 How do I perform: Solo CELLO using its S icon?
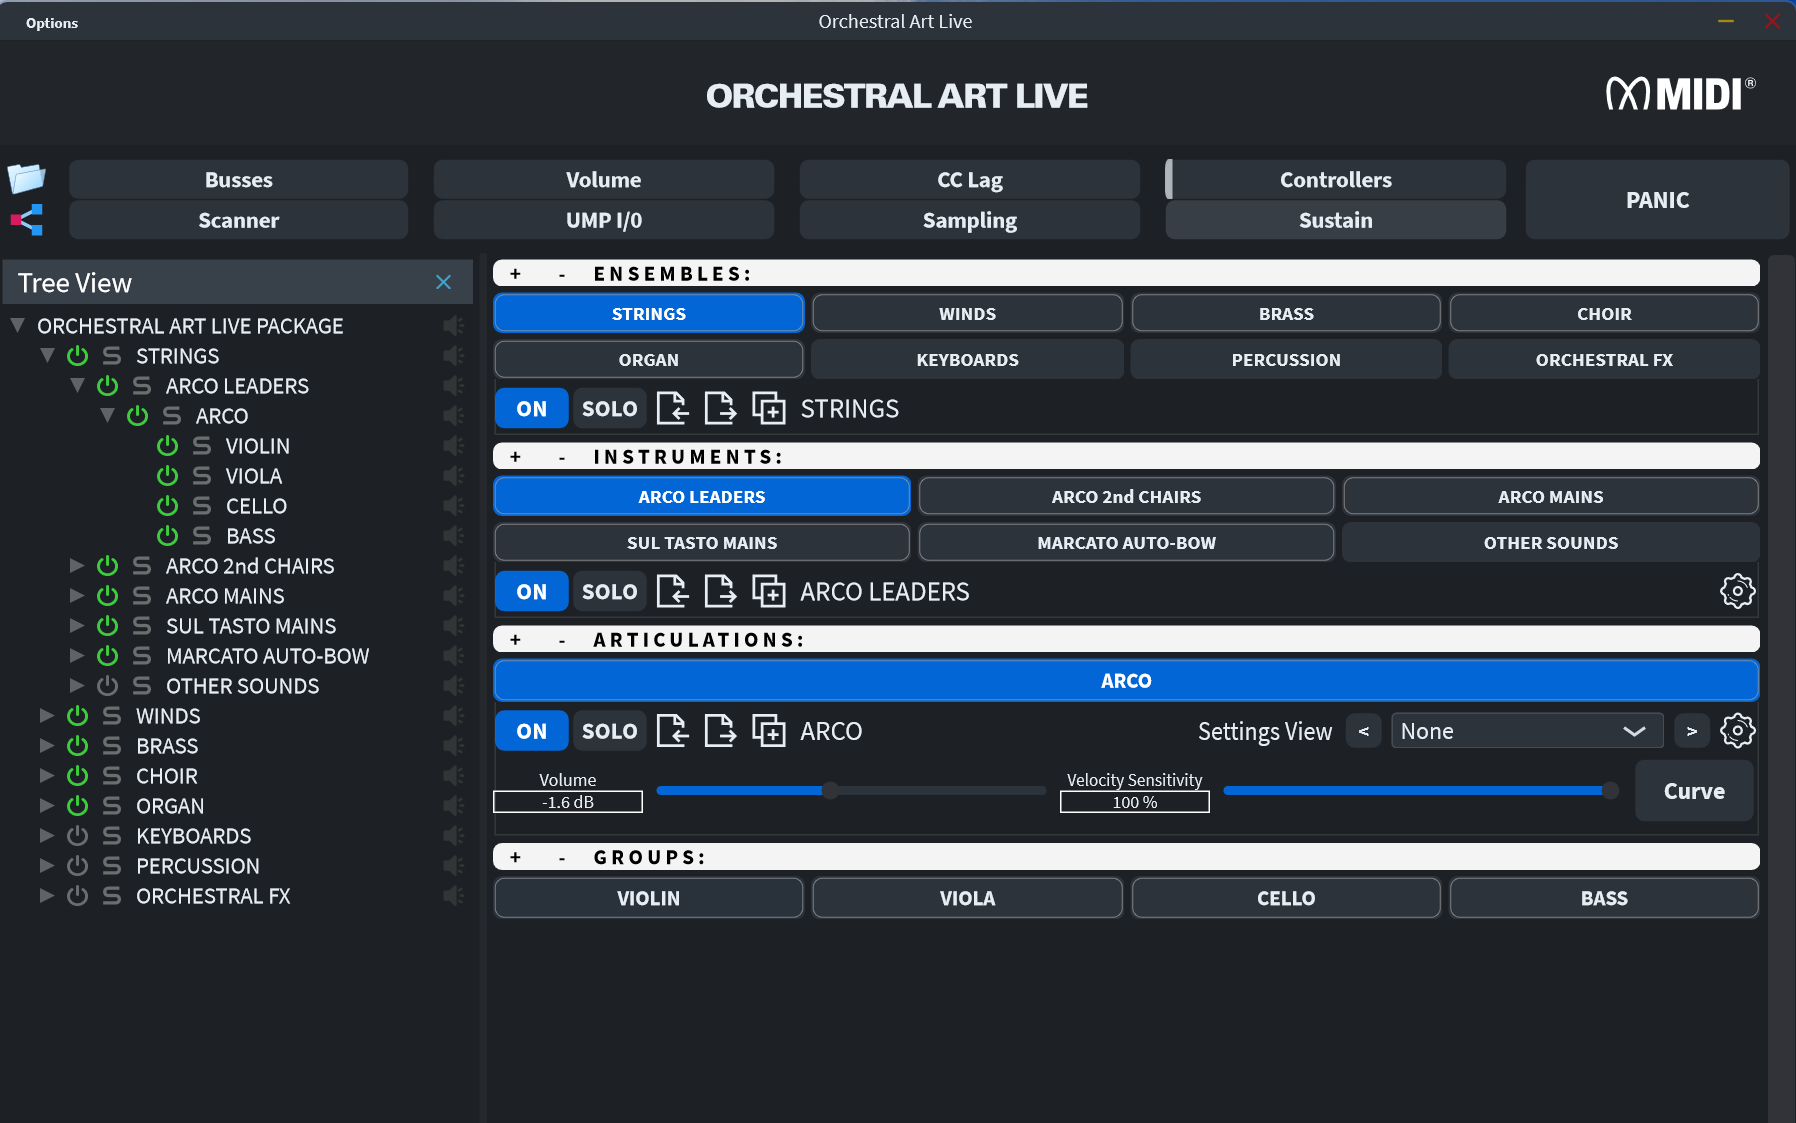pos(202,506)
